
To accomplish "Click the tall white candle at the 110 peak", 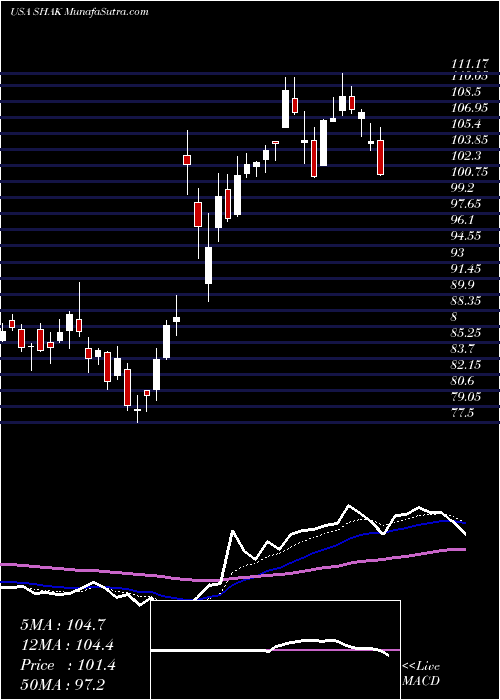I will click(x=285, y=108).
